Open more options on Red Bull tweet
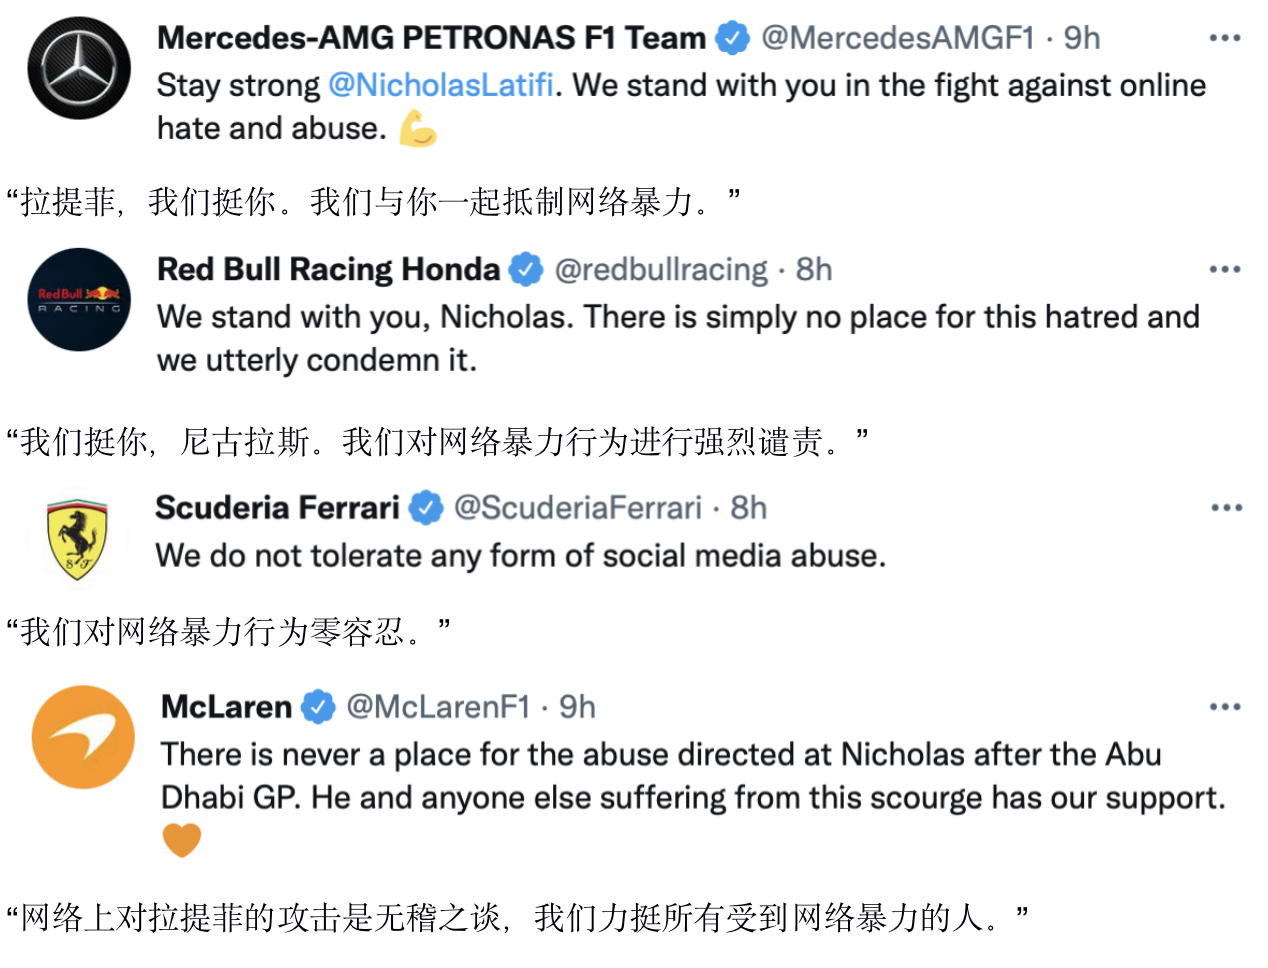Screen dimensions: 1268x968 coord(1224,269)
